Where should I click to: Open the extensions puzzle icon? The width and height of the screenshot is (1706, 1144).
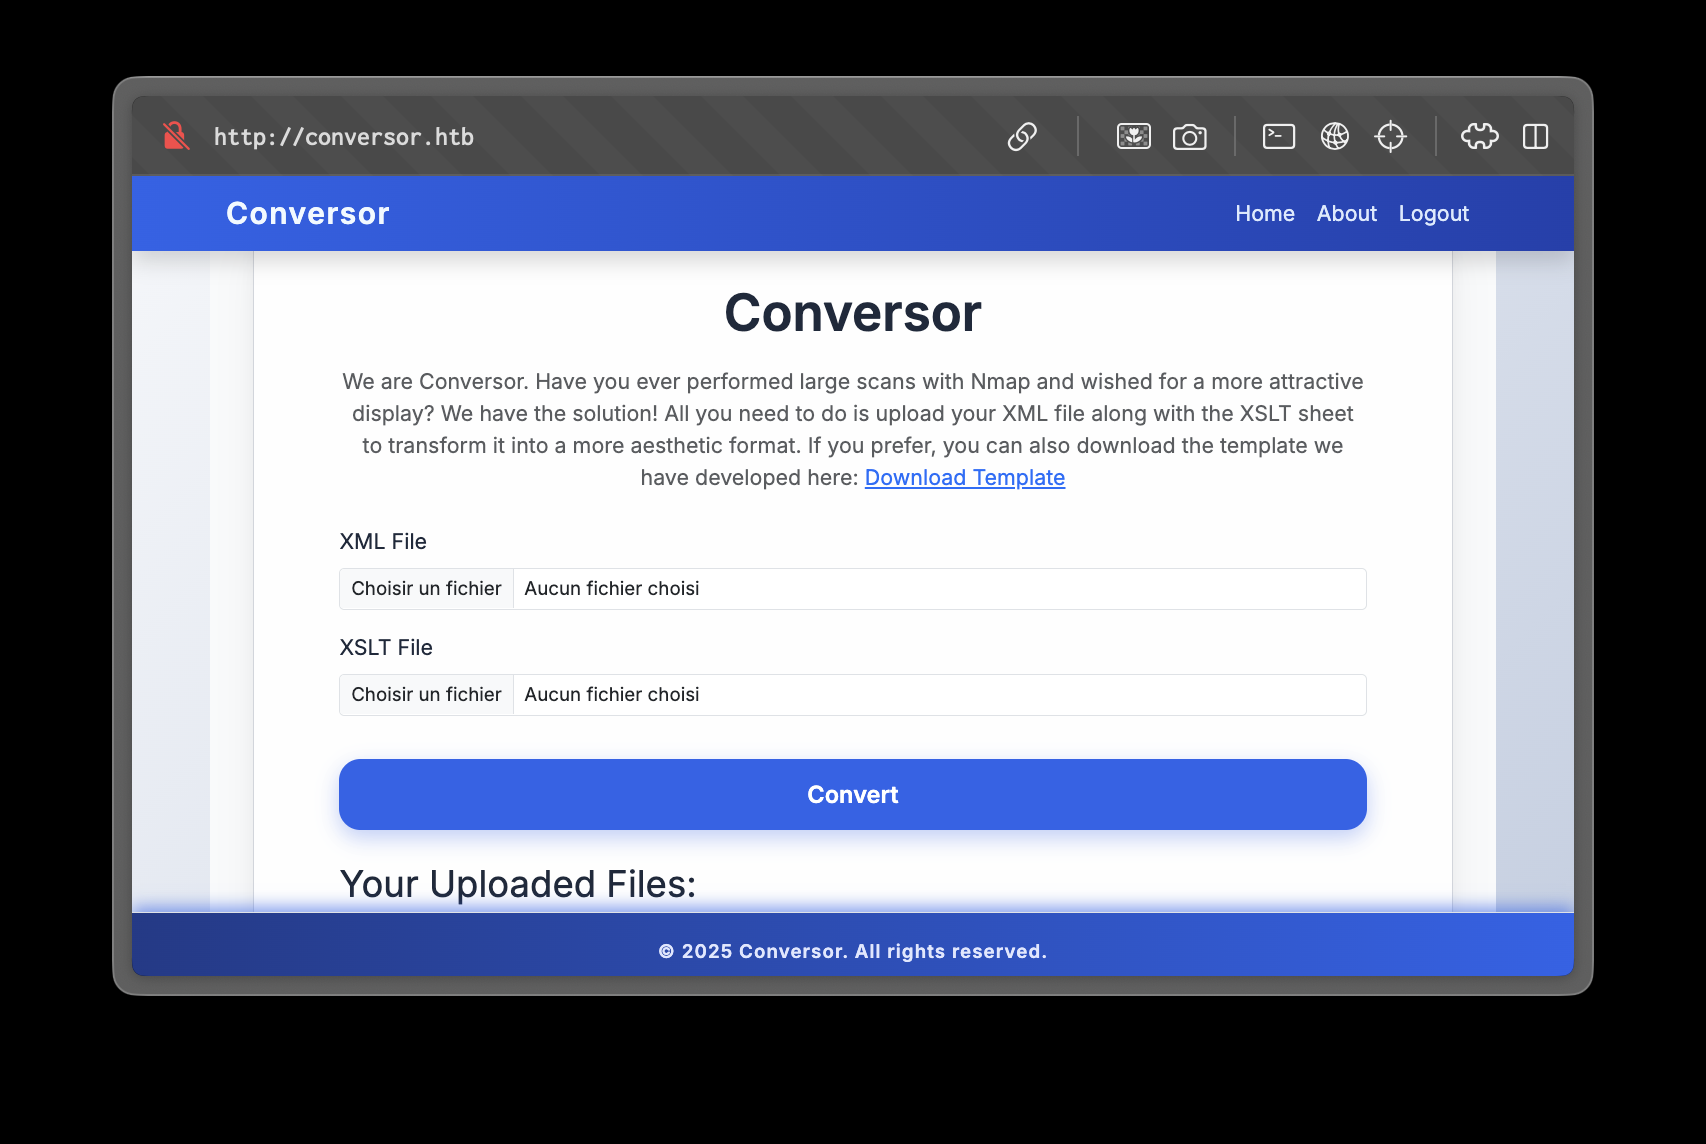[x=1480, y=136]
